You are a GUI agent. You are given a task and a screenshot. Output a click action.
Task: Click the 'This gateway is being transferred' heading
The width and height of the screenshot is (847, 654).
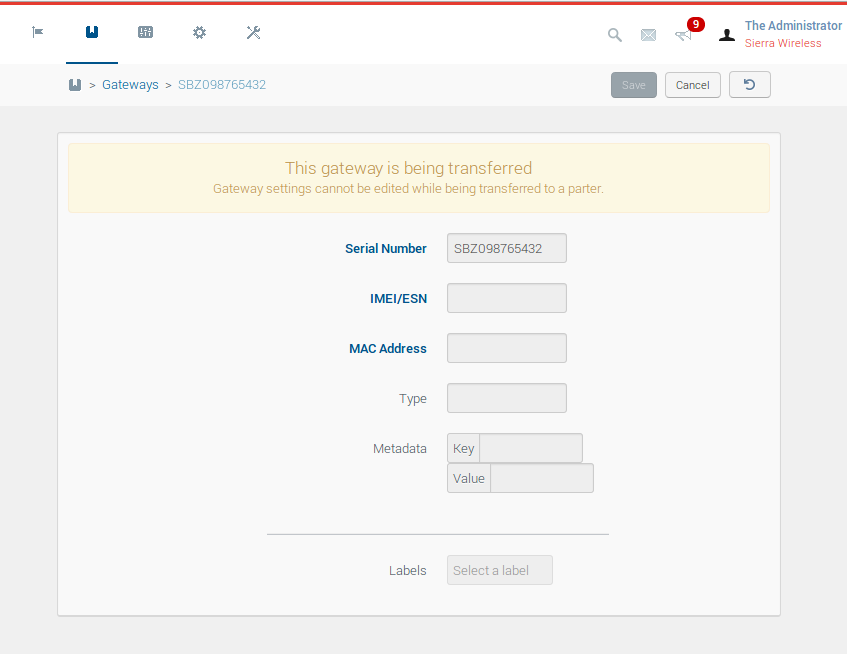[x=408, y=168]
